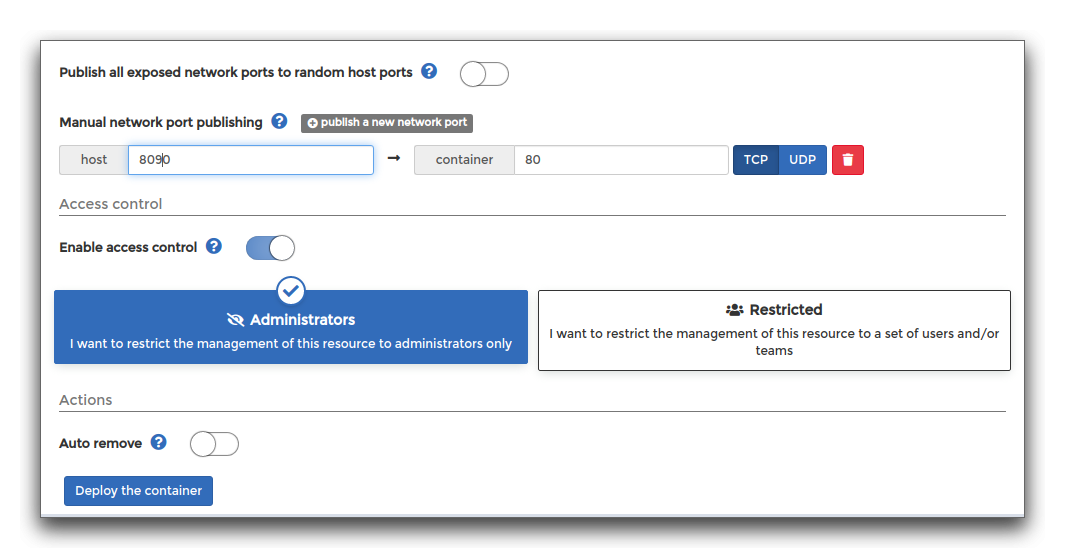Viewport: 1065px width, 558px height.
Task: Focus the host port input field
Action: (x=251, y=160)
